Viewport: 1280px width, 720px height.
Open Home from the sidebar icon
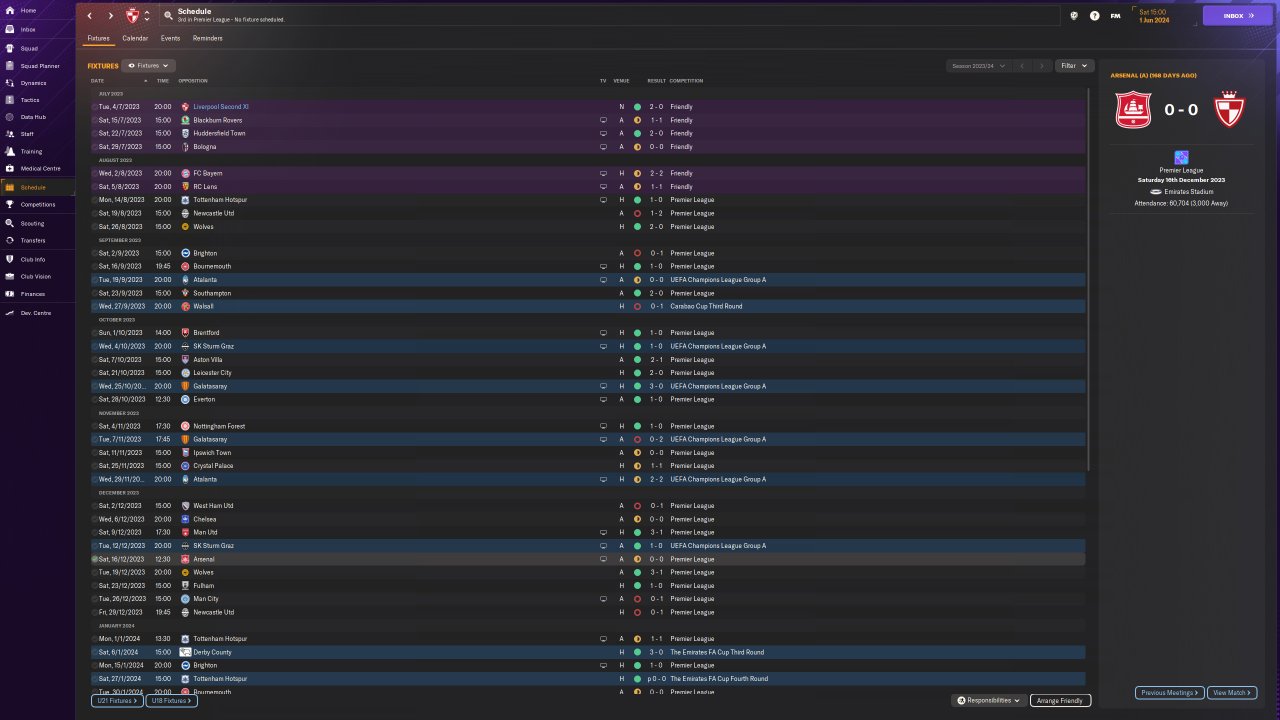coord(10,10)
